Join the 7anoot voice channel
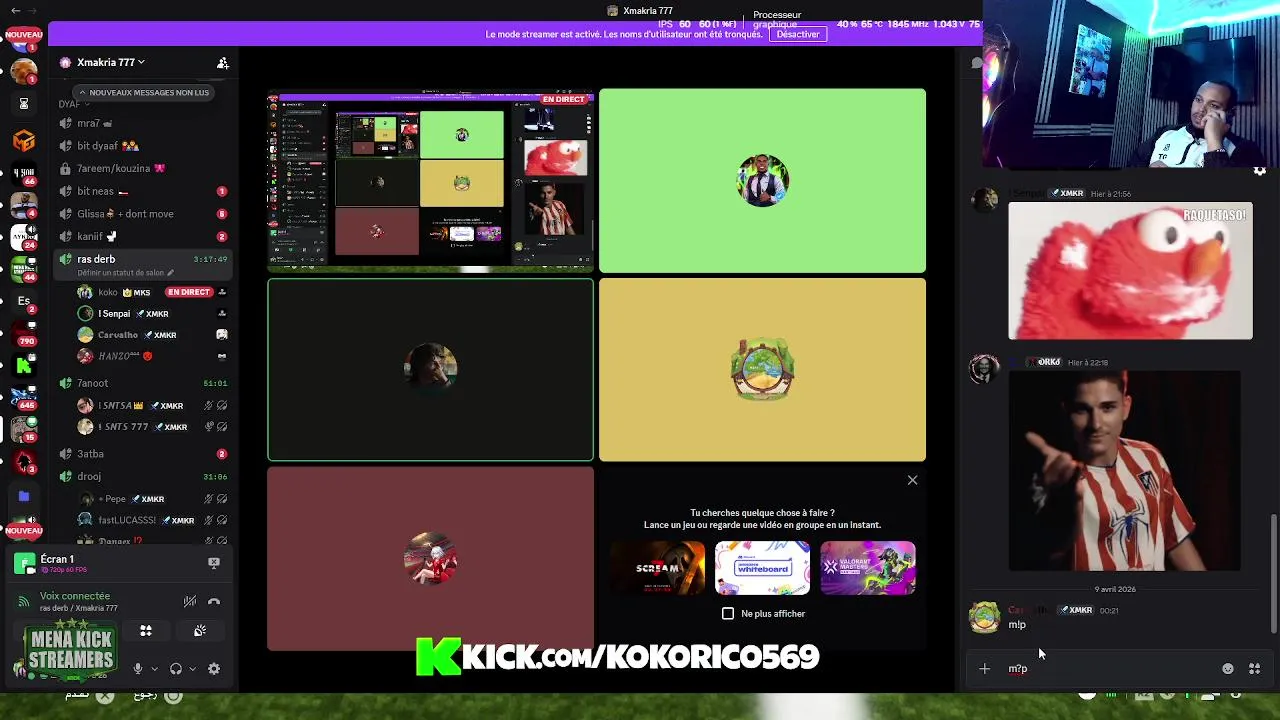This screenshot has width=1280, height=720. (x=143, y=383)
